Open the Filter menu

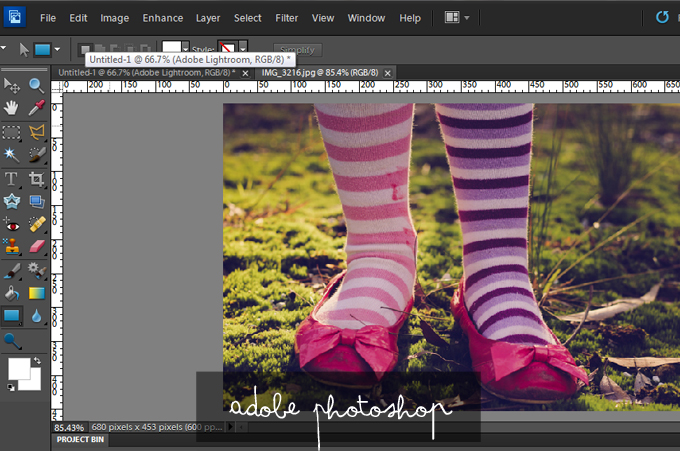[287, 18]
